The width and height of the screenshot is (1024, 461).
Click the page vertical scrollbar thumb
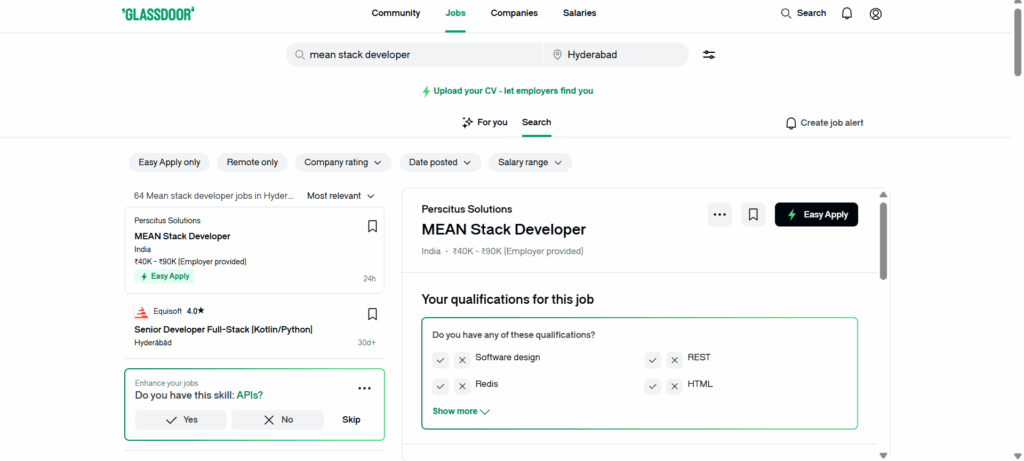tap(1017, 42)
